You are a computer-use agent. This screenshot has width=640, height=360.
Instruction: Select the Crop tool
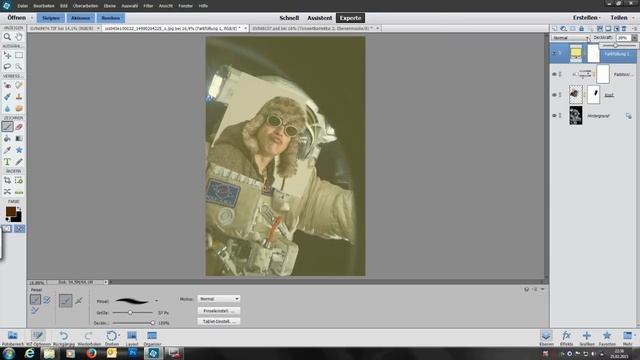pos(7,180)
